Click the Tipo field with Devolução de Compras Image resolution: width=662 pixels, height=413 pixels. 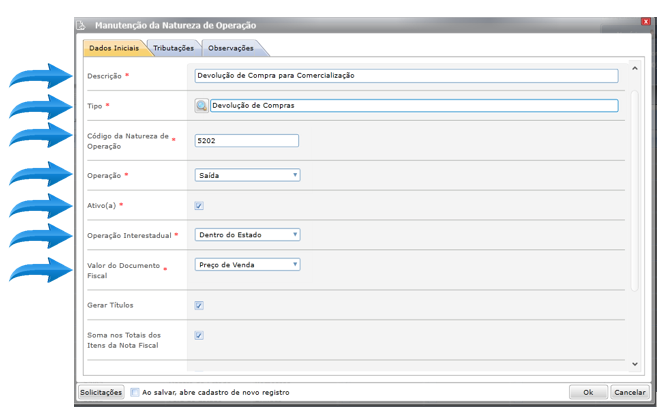(x=414, y=106)
